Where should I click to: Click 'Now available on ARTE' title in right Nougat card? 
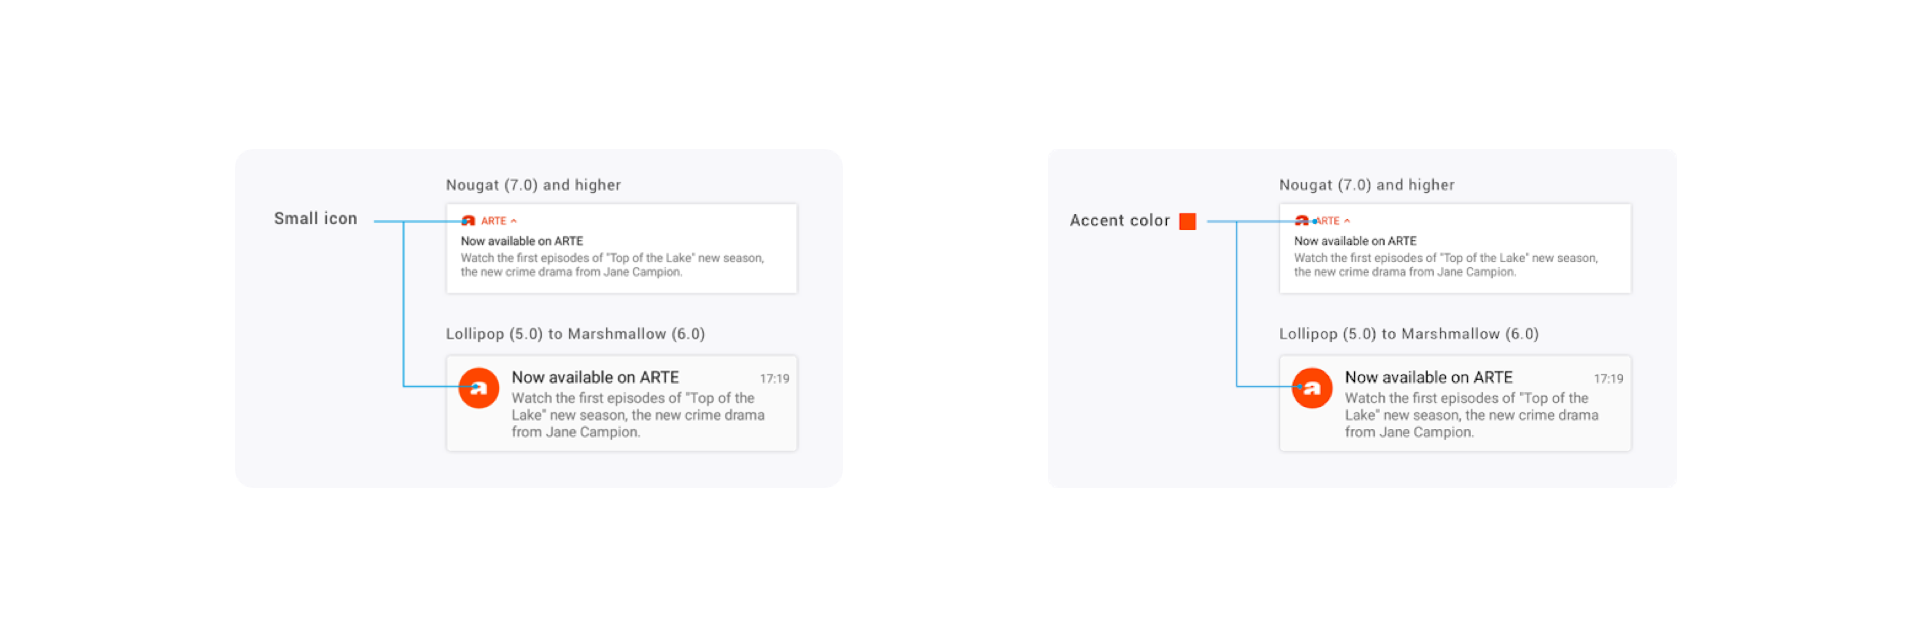click(x=1355, y=241)
